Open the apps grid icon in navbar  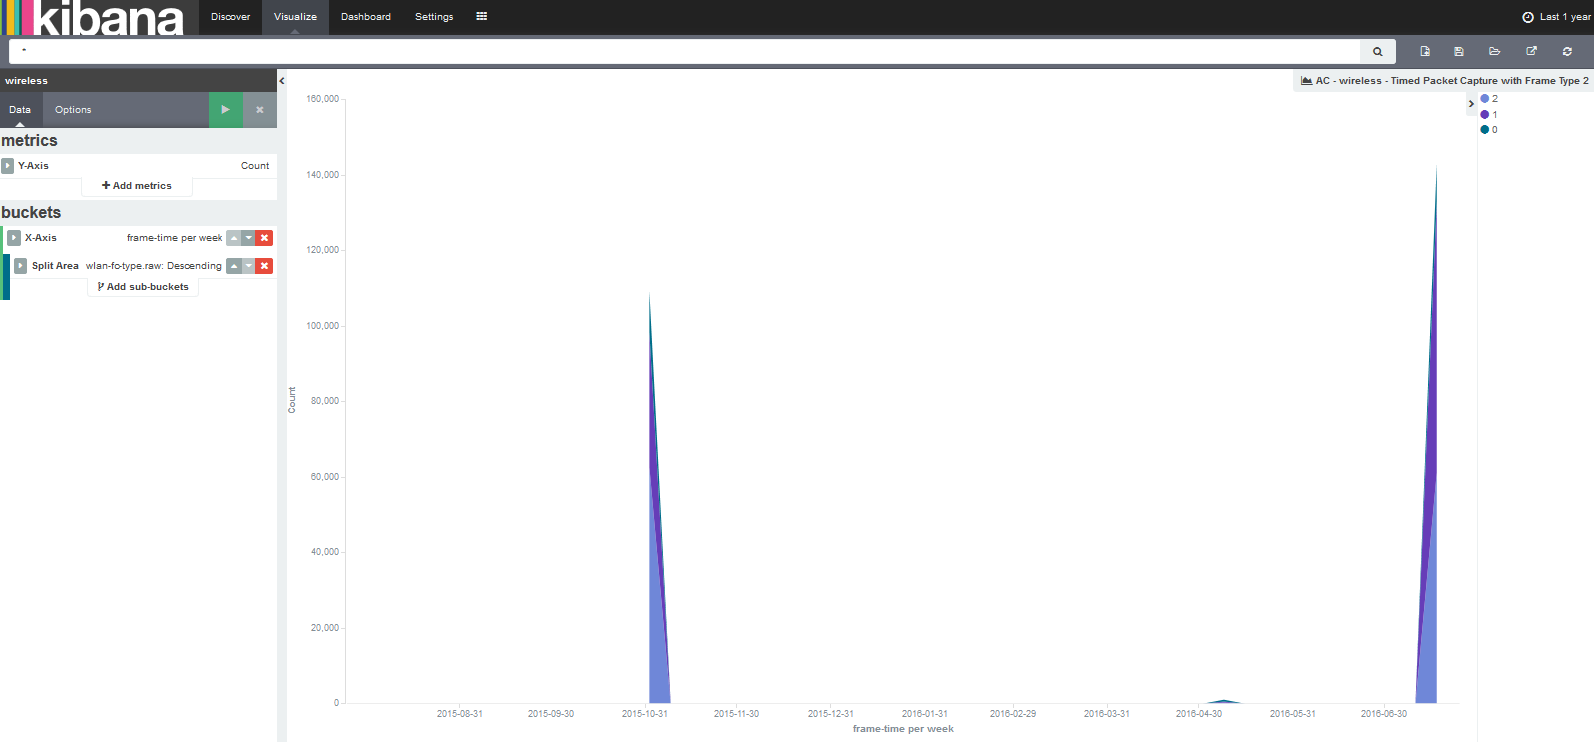[x=481, y=16]
